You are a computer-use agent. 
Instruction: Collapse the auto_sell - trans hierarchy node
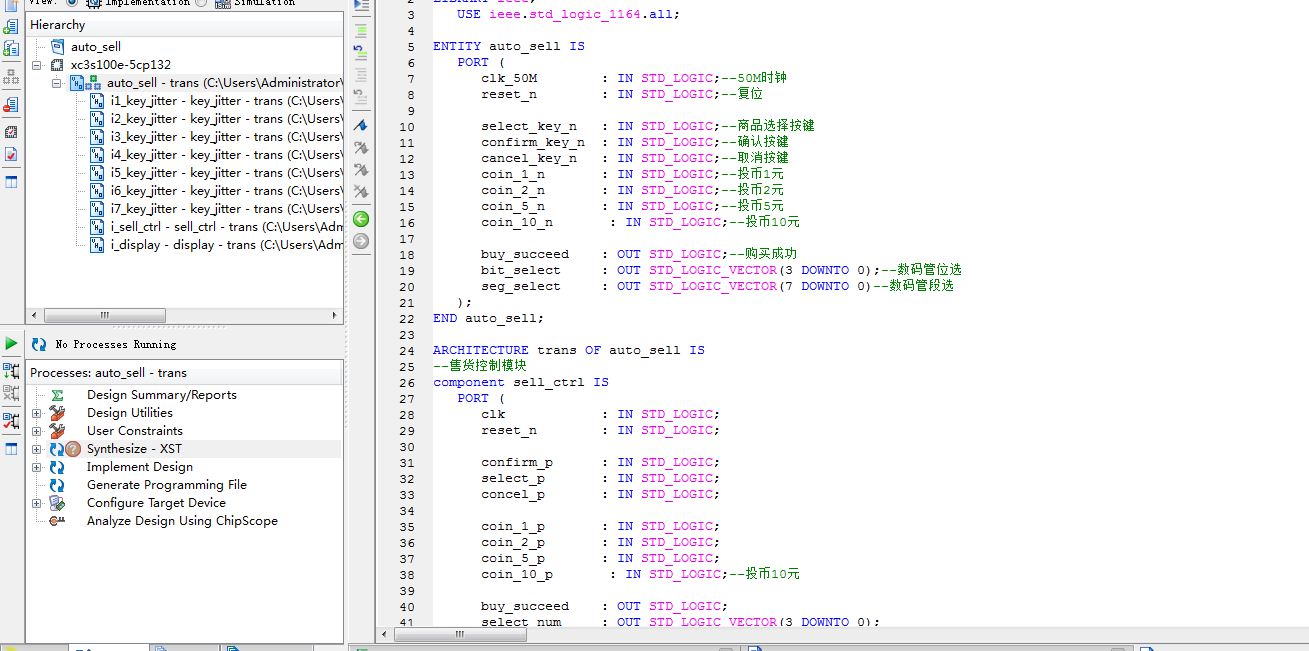point(57,83)
